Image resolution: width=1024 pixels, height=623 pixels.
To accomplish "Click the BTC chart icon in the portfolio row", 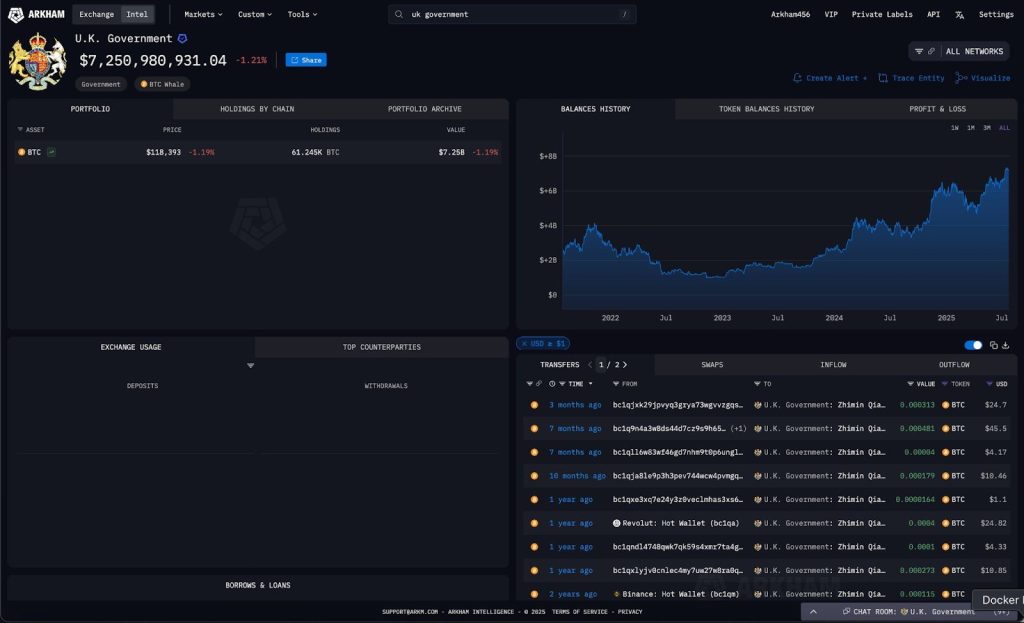I will (51, 152).
